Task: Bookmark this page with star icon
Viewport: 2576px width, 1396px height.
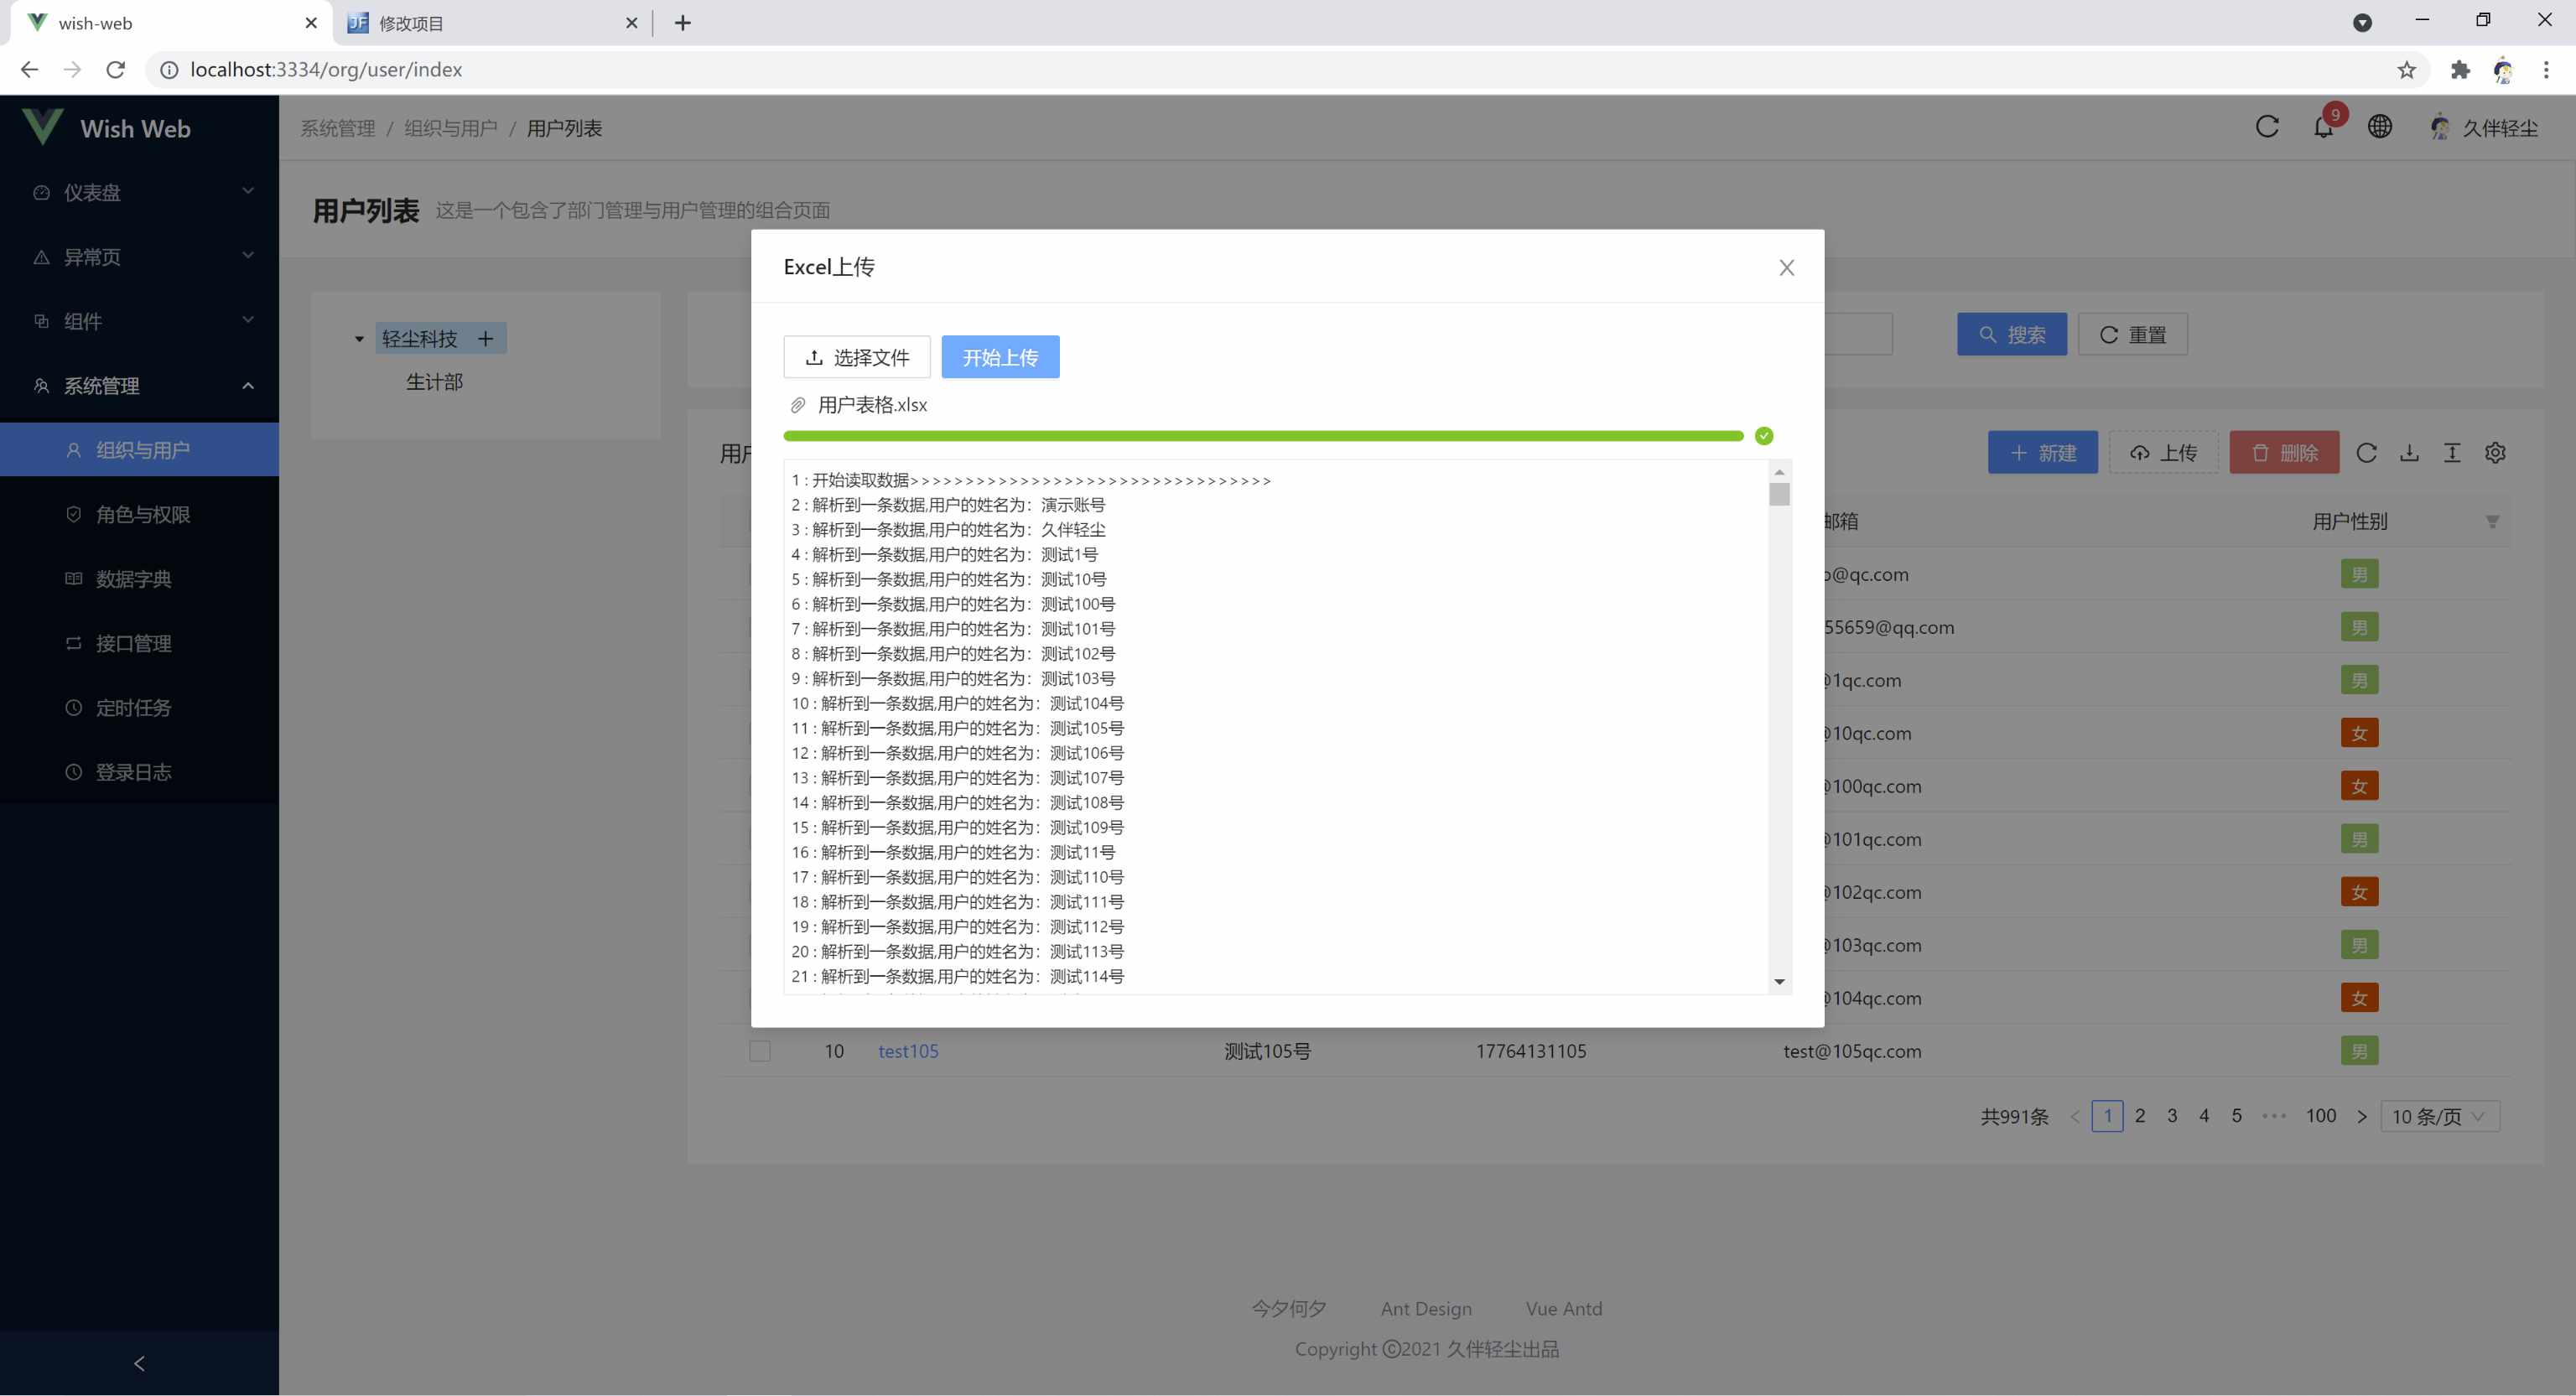Action: (x=2406, y=69)
